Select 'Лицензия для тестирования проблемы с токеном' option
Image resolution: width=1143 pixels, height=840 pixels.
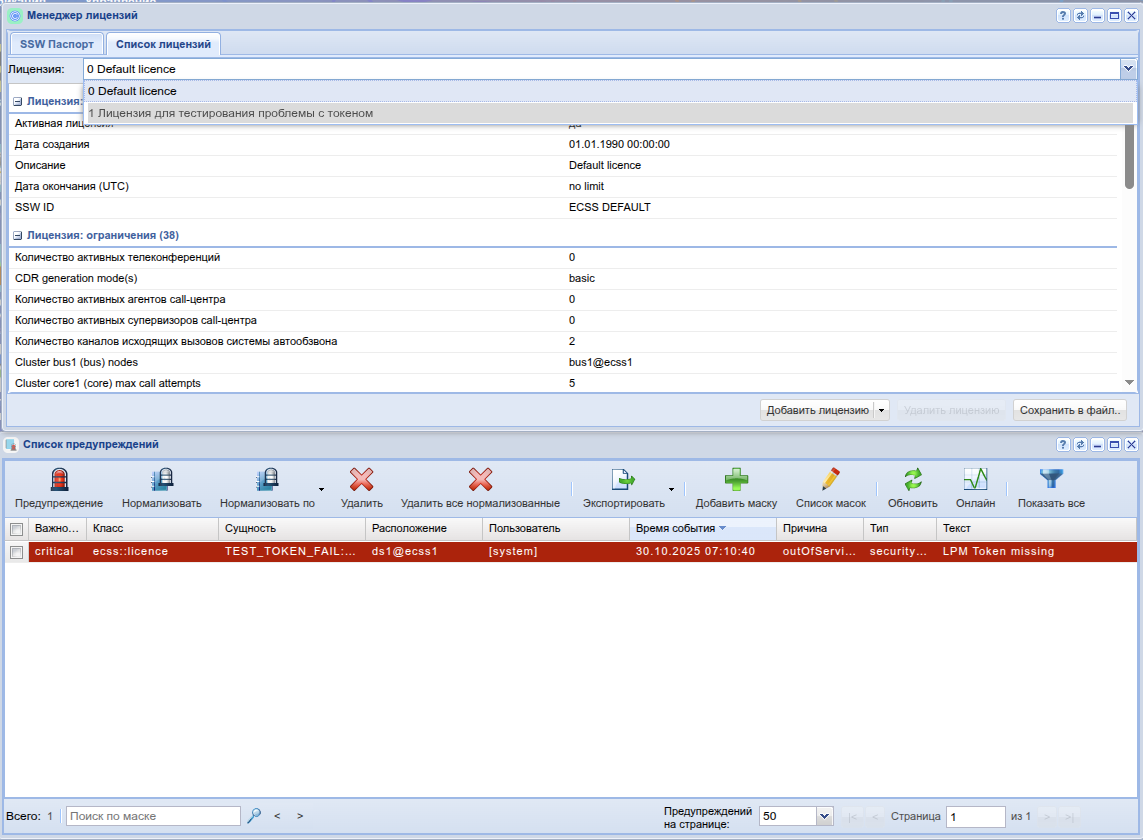[609, 113]
